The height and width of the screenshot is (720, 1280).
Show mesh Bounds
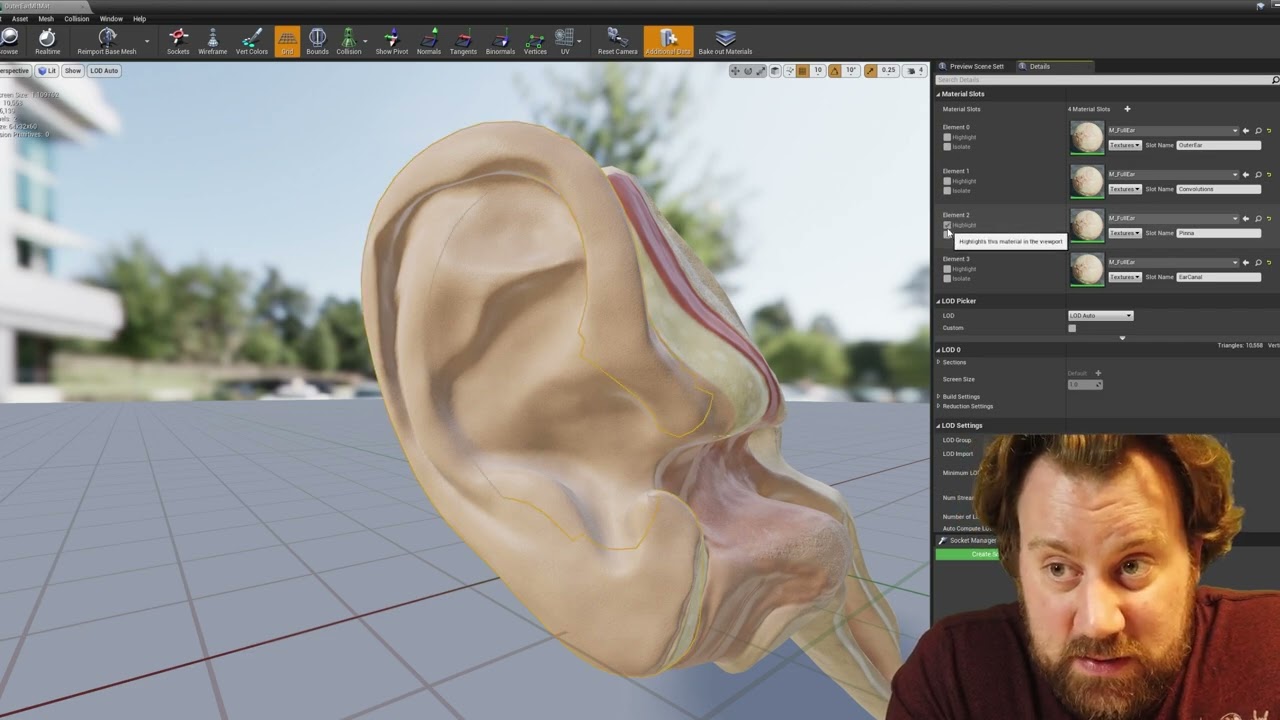317,39
